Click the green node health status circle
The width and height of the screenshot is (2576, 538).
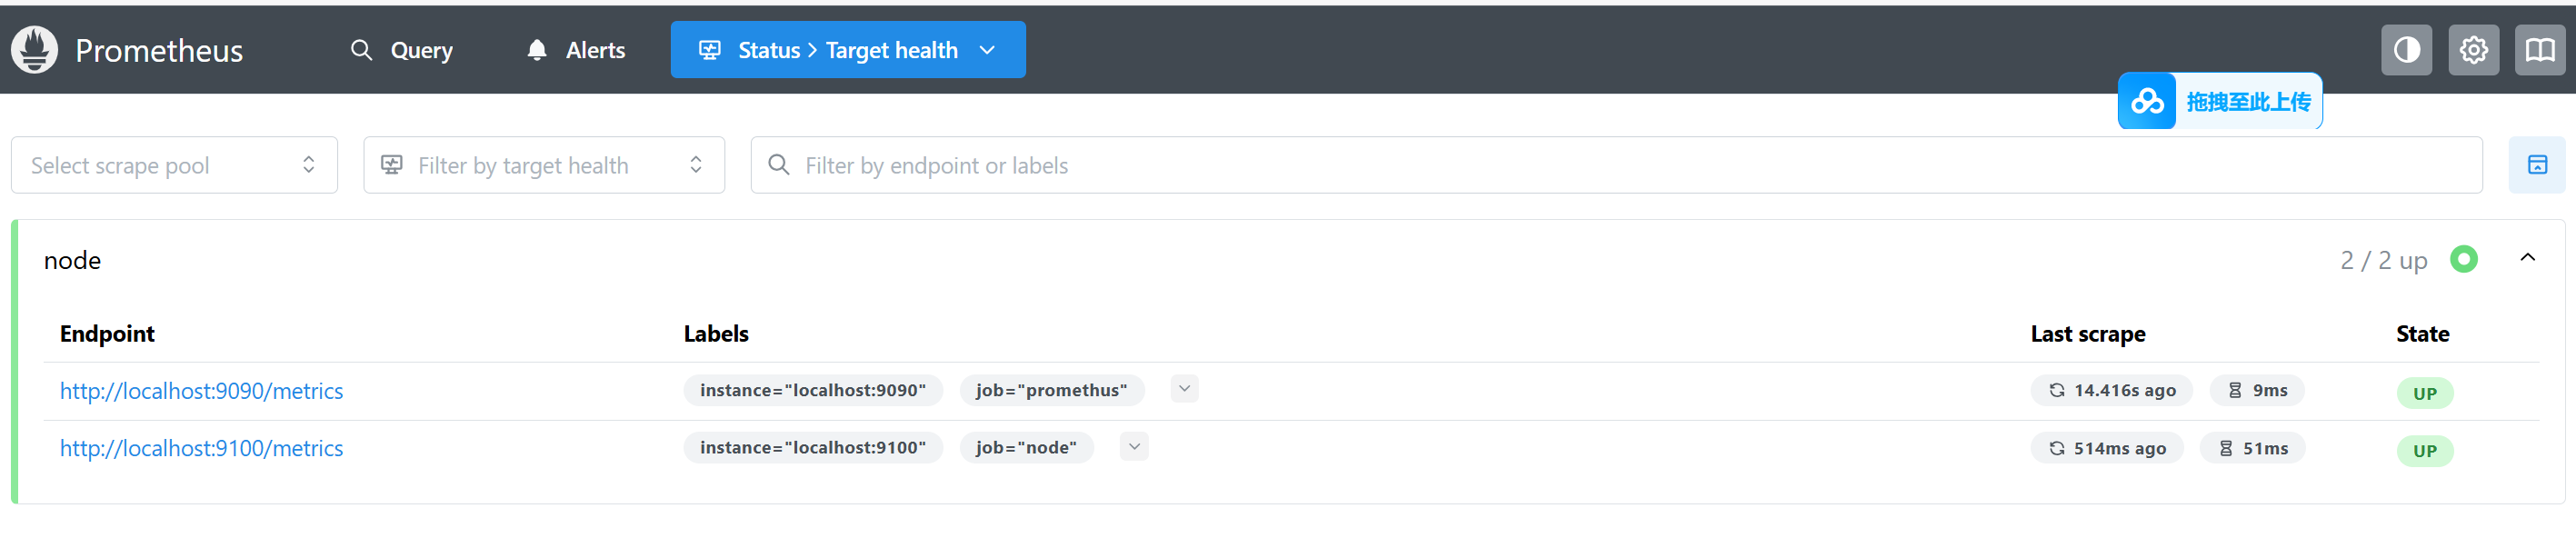[2464, 260]
